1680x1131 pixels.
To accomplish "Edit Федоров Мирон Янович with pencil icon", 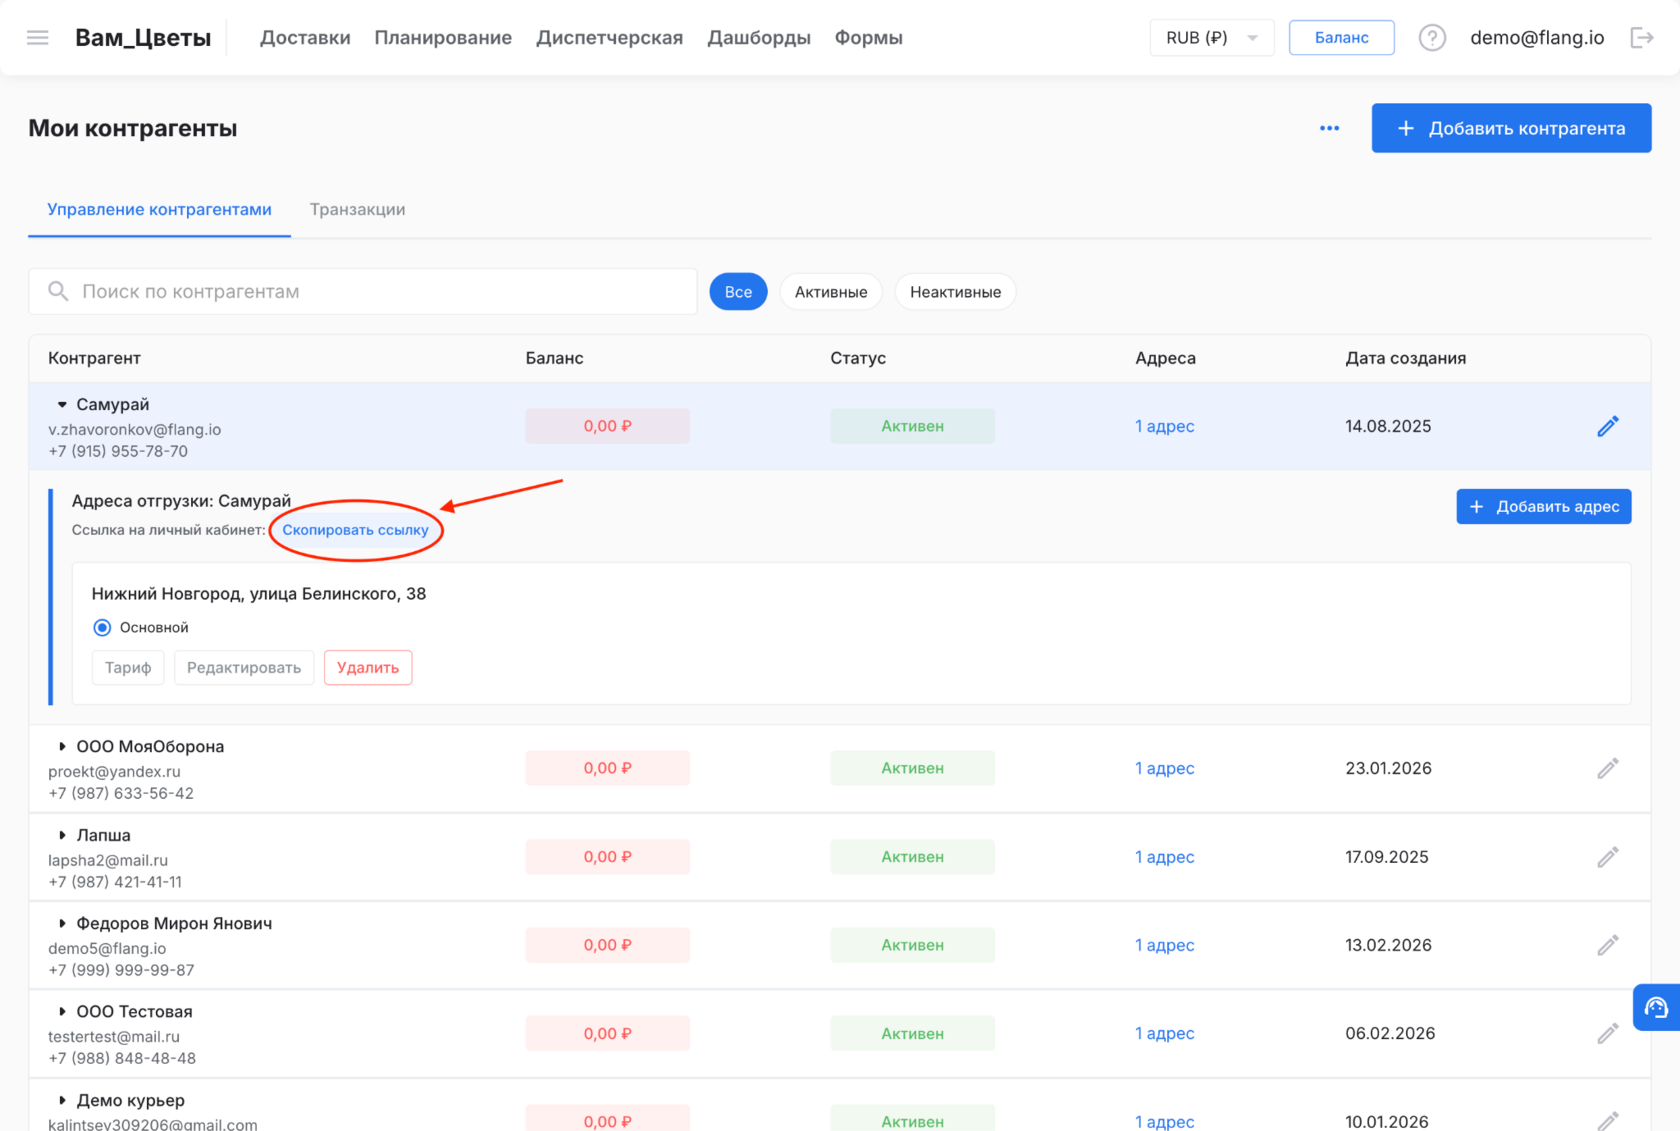I will 1608,945.
